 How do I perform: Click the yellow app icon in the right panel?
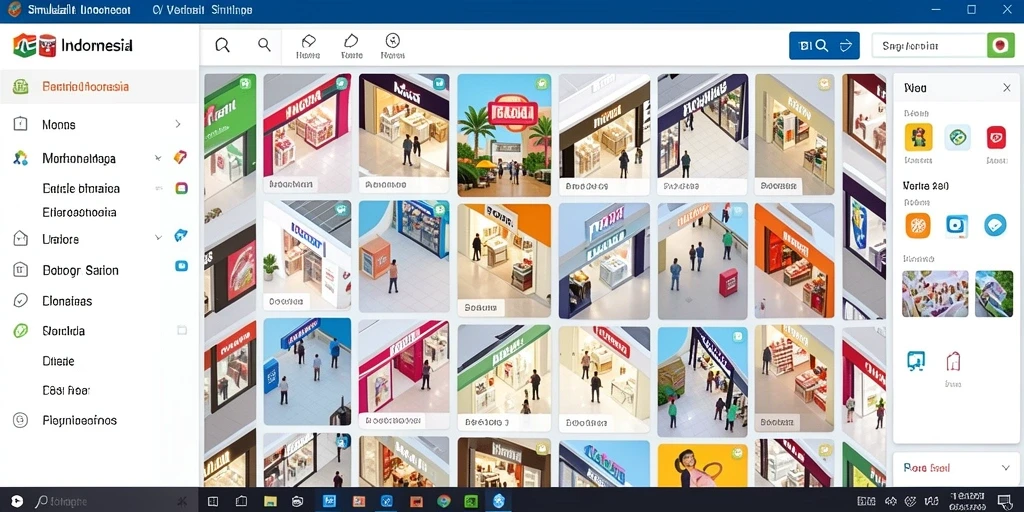[918, 137]
